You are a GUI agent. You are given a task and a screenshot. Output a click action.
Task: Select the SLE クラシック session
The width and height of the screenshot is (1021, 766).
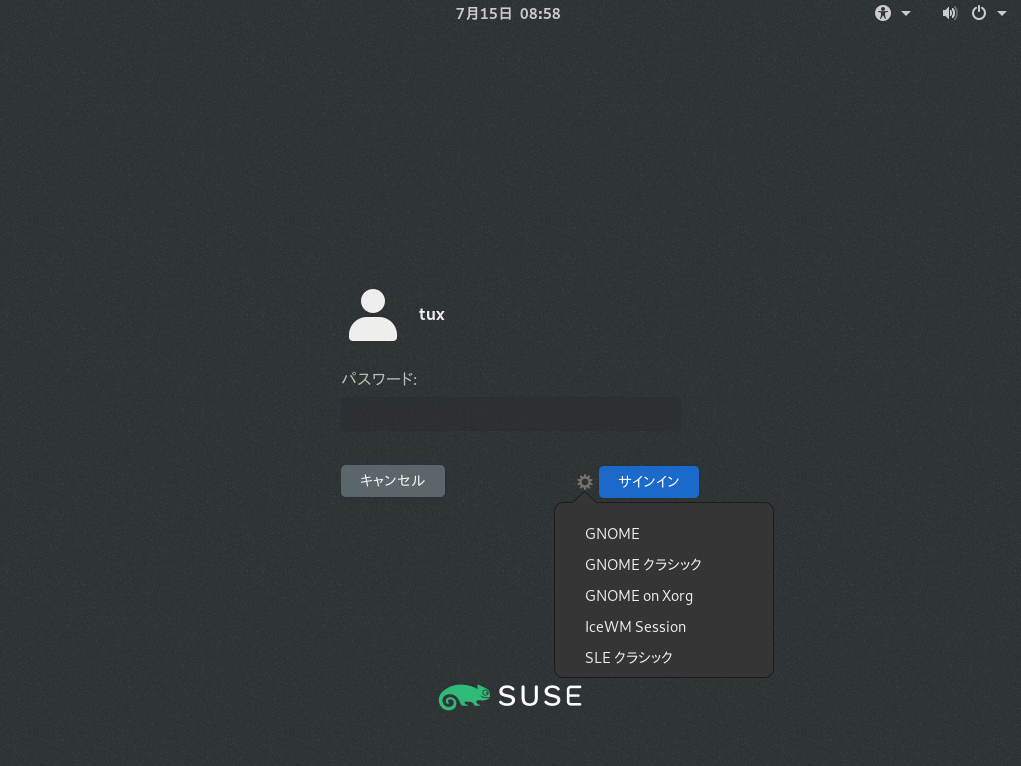(x=664, y=657)
